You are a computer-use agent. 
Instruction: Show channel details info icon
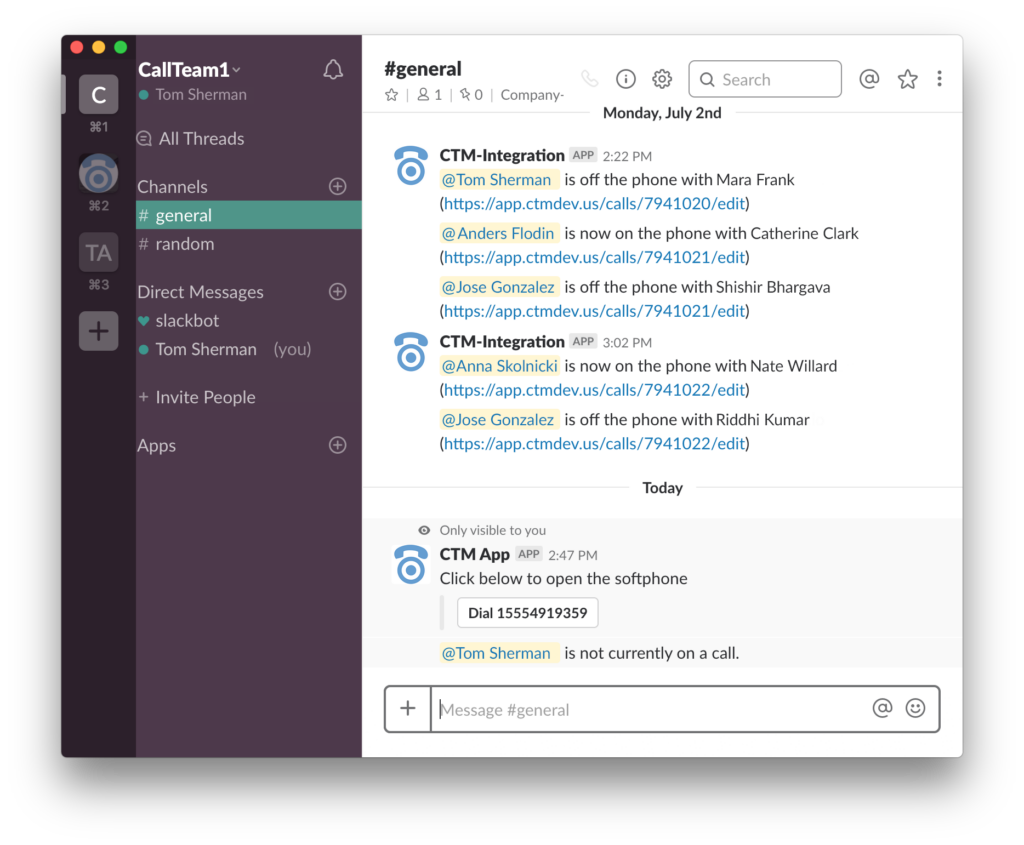pyautogui.click(x=626, y=79)
